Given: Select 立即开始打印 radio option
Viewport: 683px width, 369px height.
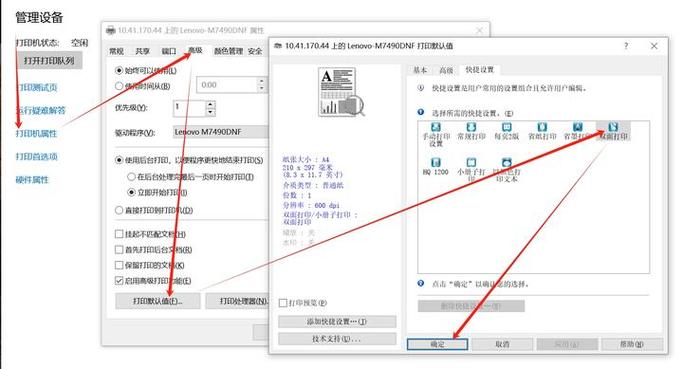Looking at the screenshot, I should click(x=131, y=192).
